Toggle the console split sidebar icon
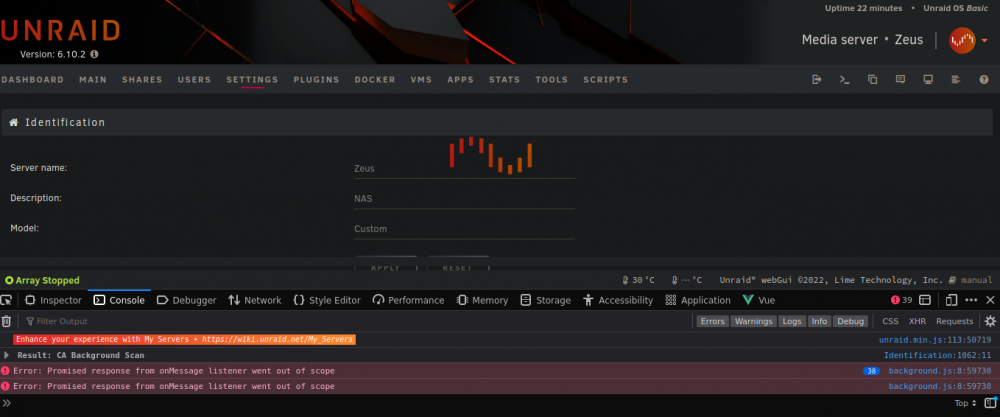Viewport: 1000px width, 417px height. click(x=990, y=402)
